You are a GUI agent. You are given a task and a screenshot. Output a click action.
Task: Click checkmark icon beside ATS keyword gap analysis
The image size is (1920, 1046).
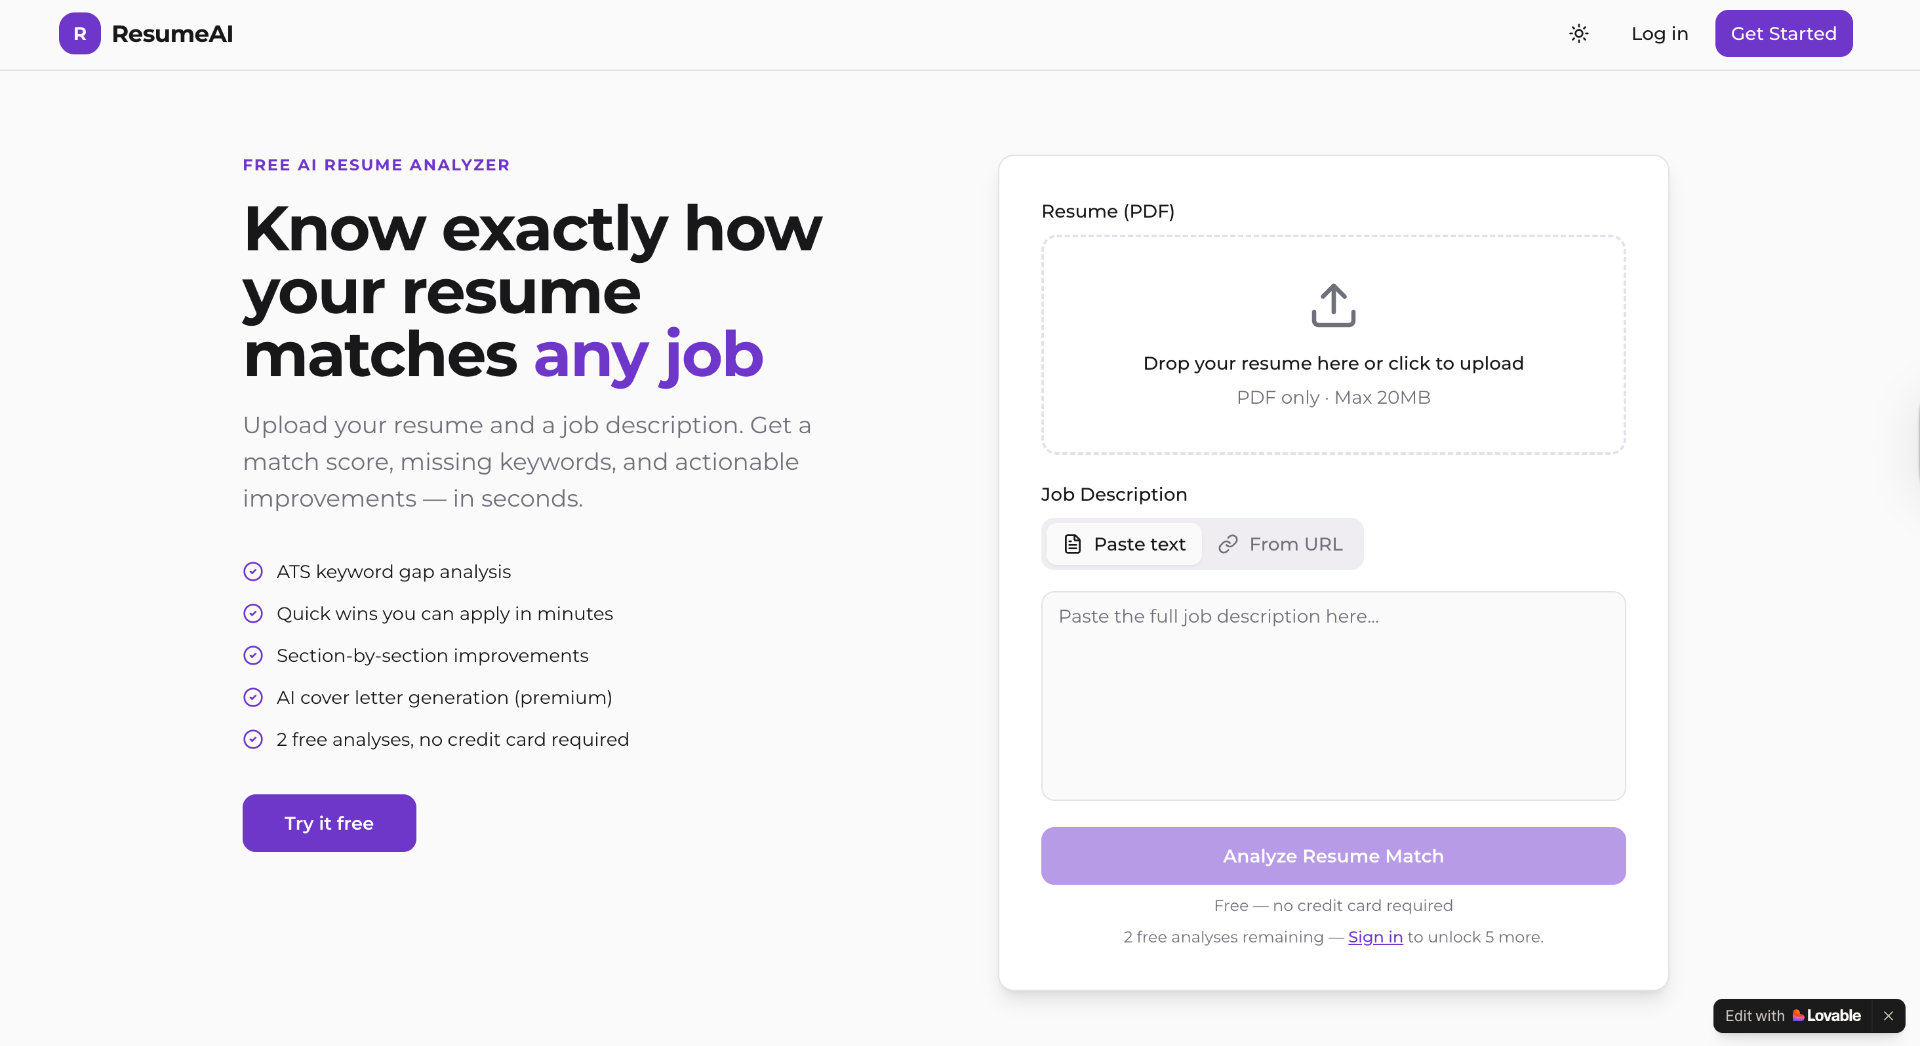(254, 572)
